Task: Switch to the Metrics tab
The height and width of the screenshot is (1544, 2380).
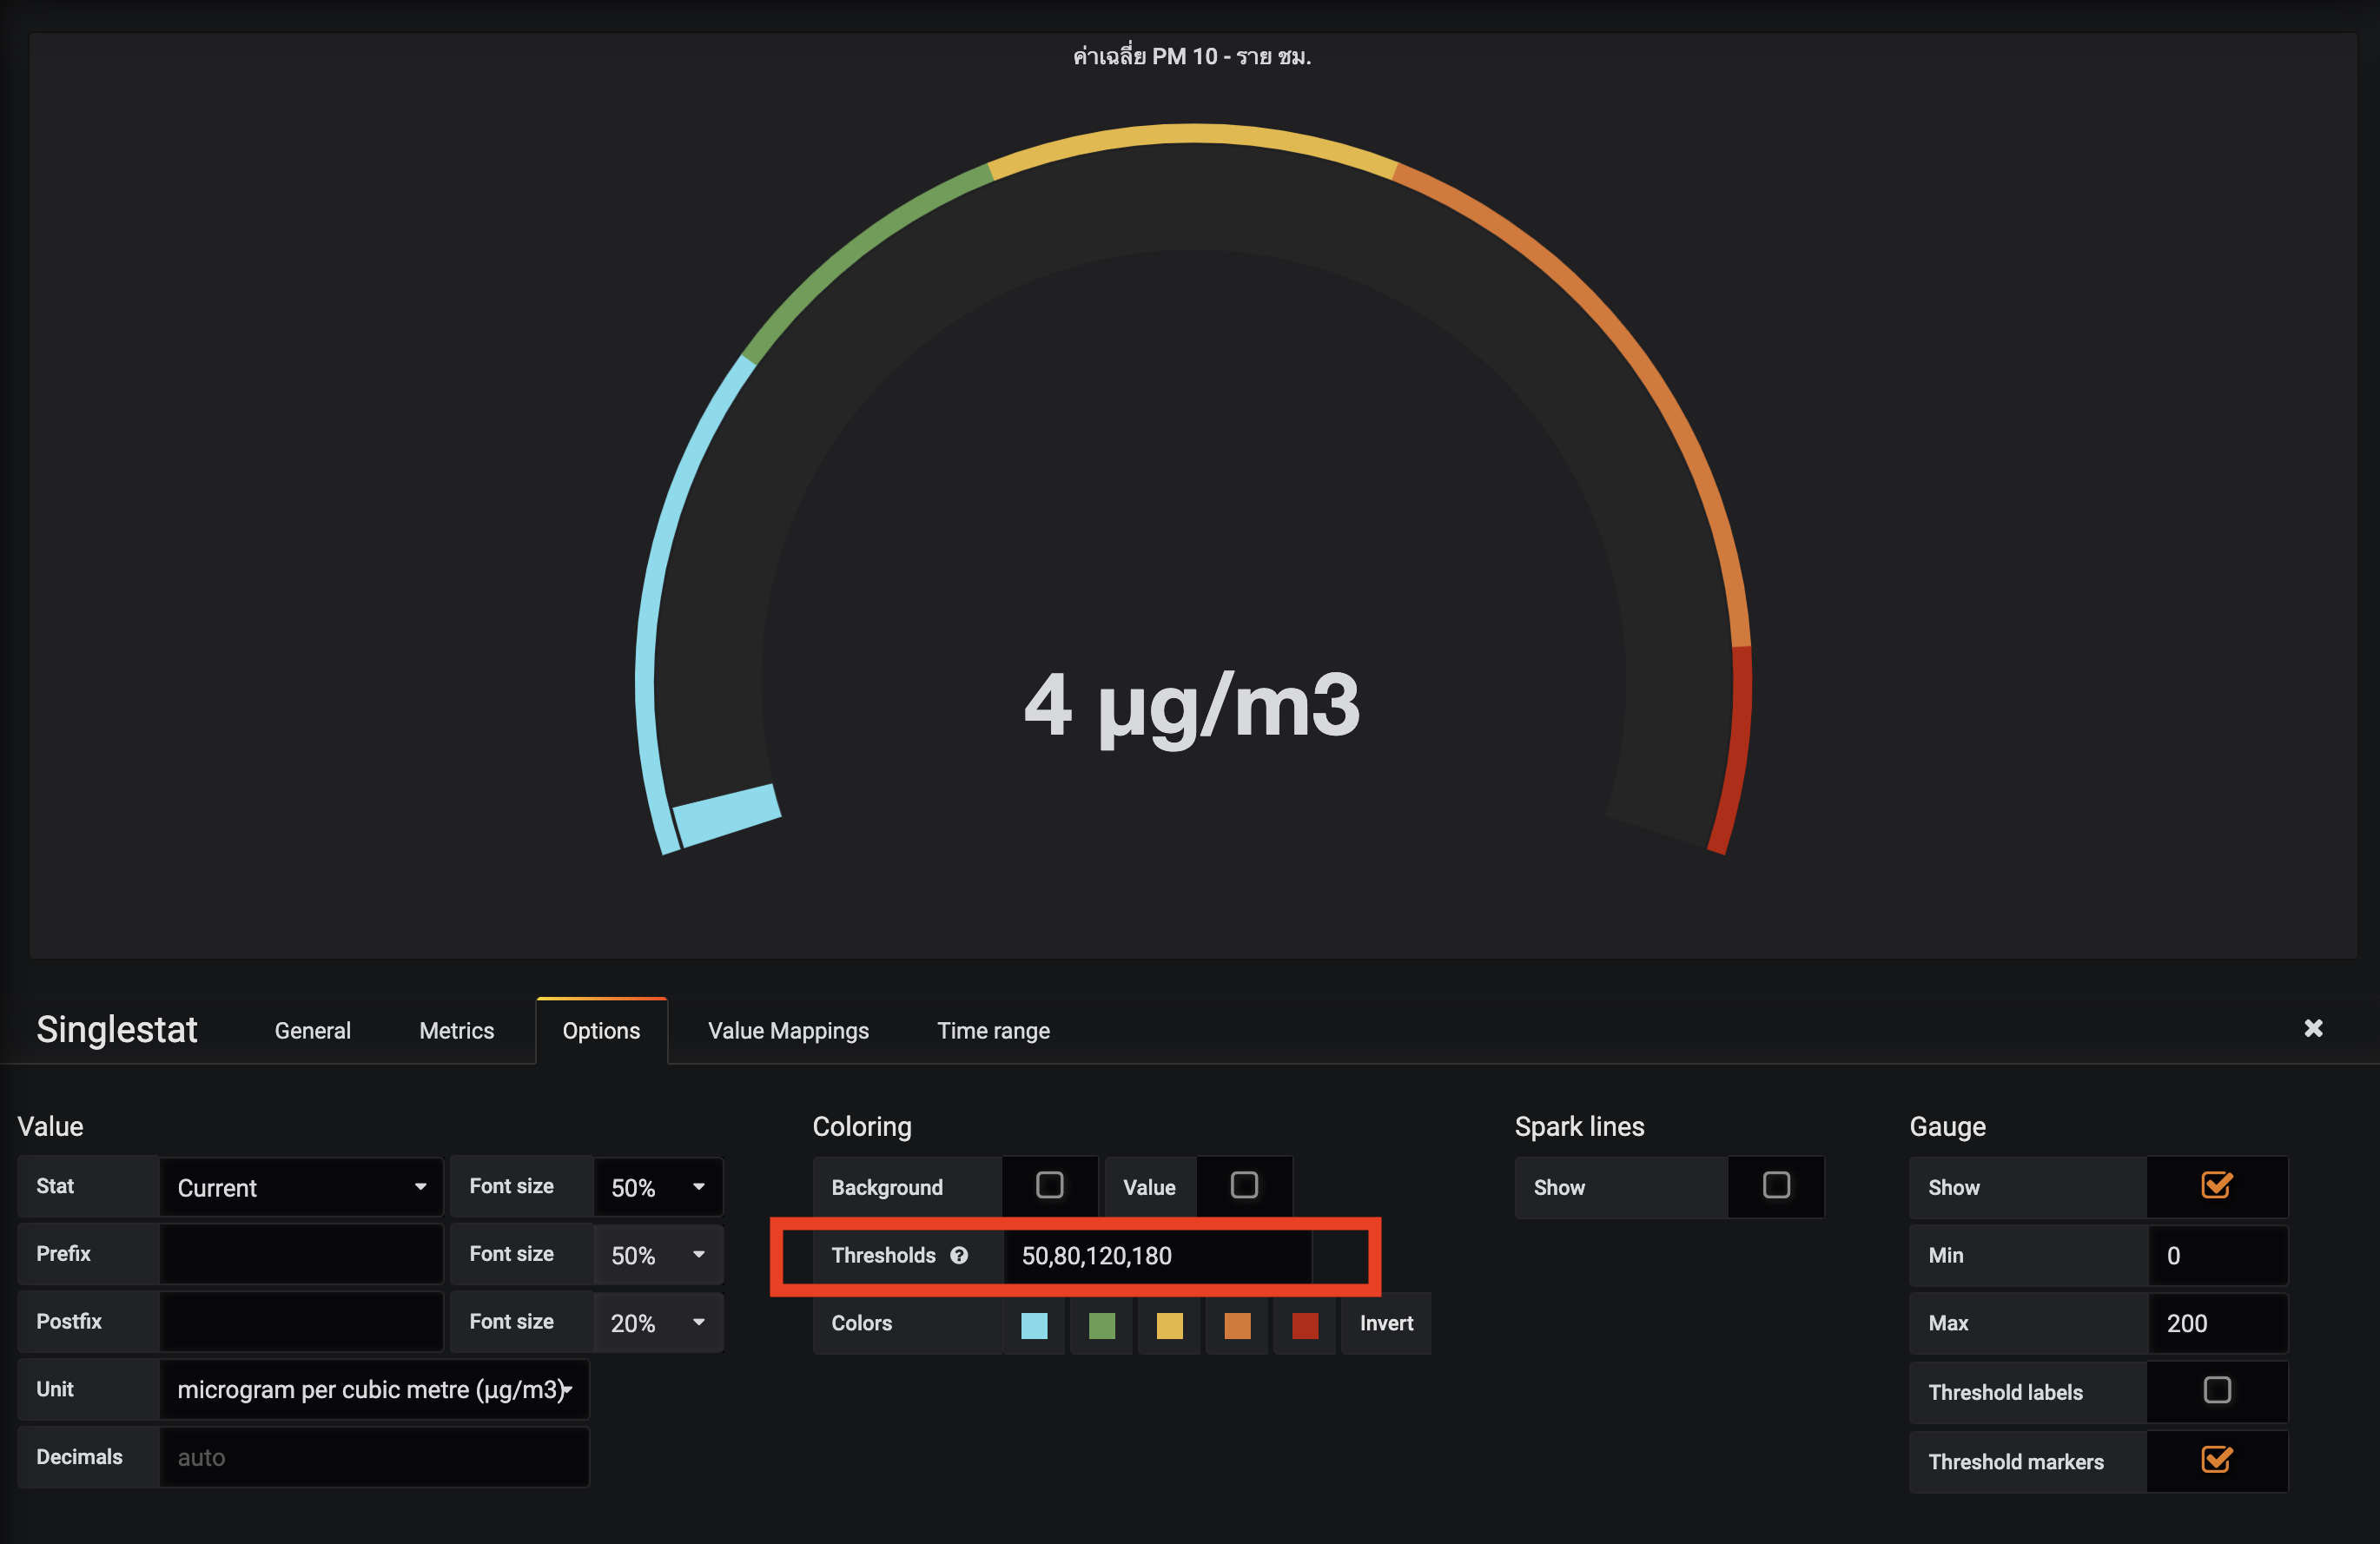Action: coord(456,1030)
